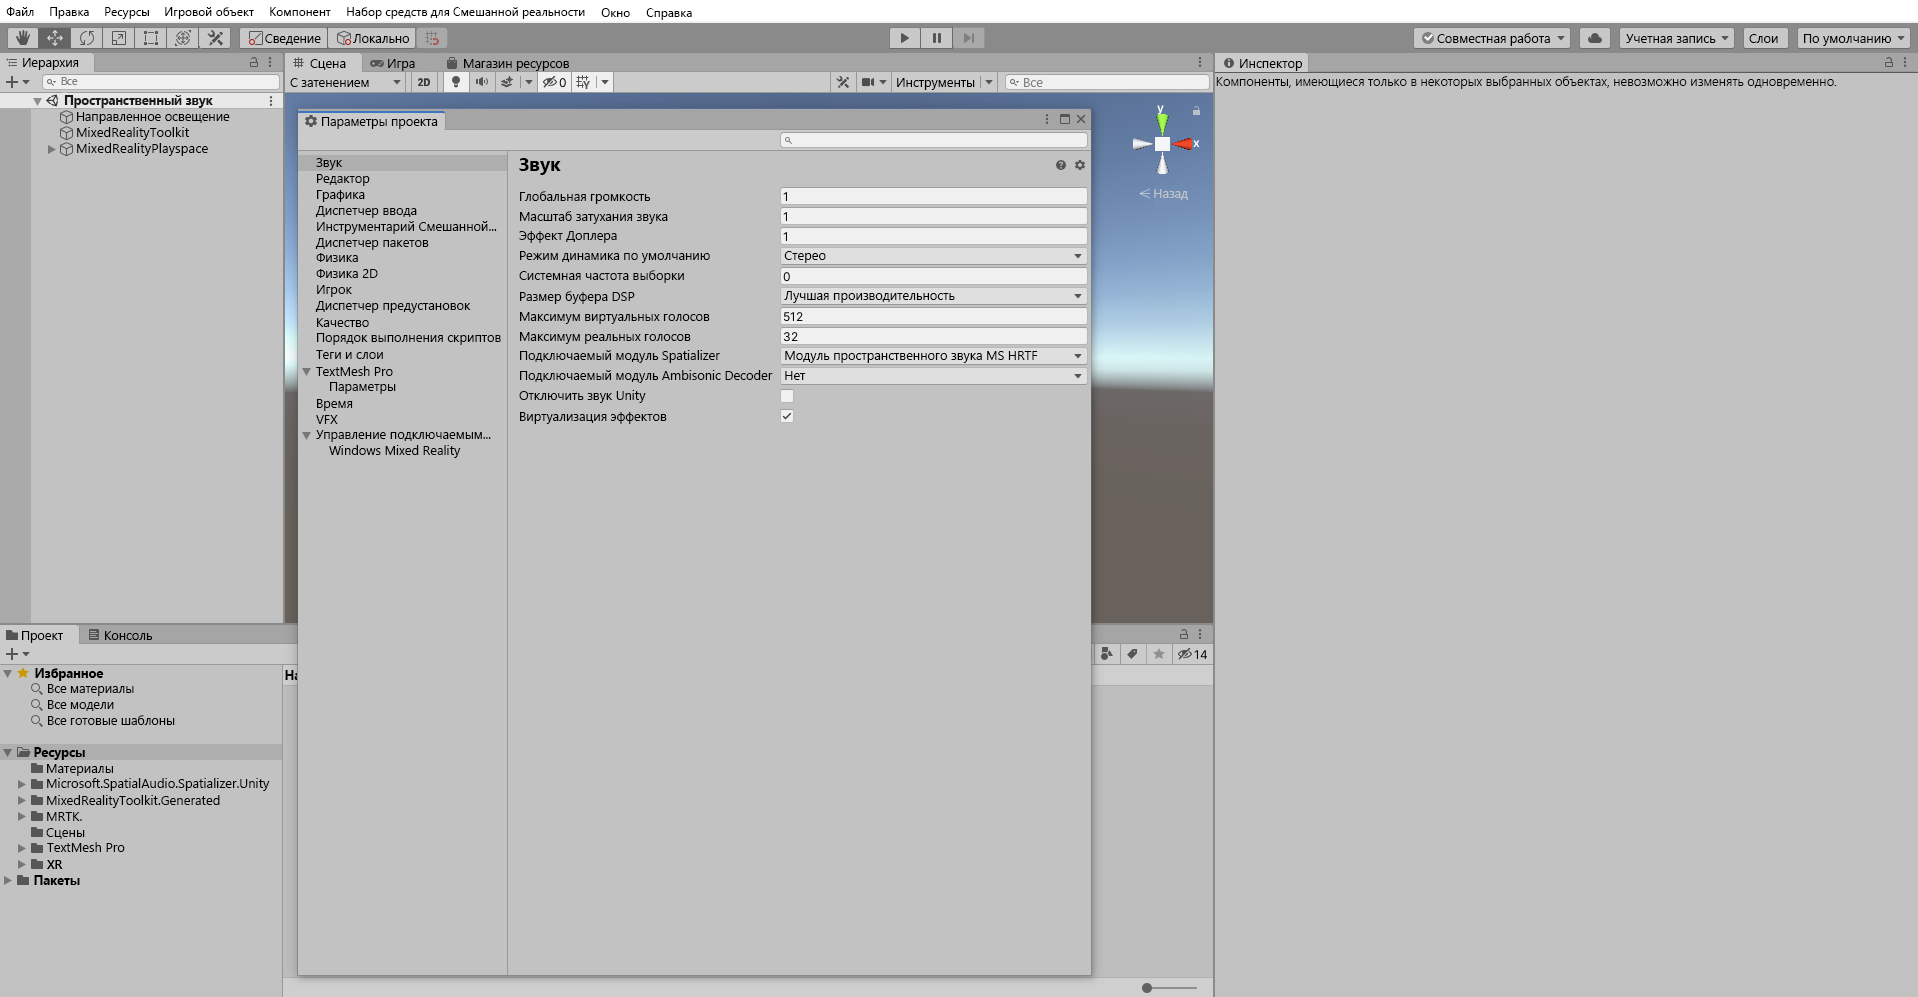Enable the 'Отключить звук Unity' checkbox
This screenshot has width=1918, height=997.
click(787, 396)
